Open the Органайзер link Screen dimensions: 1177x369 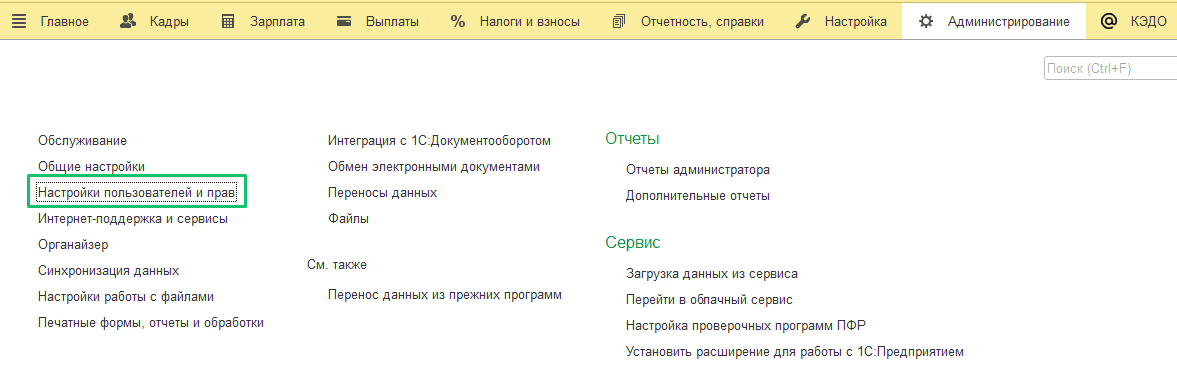73,244
